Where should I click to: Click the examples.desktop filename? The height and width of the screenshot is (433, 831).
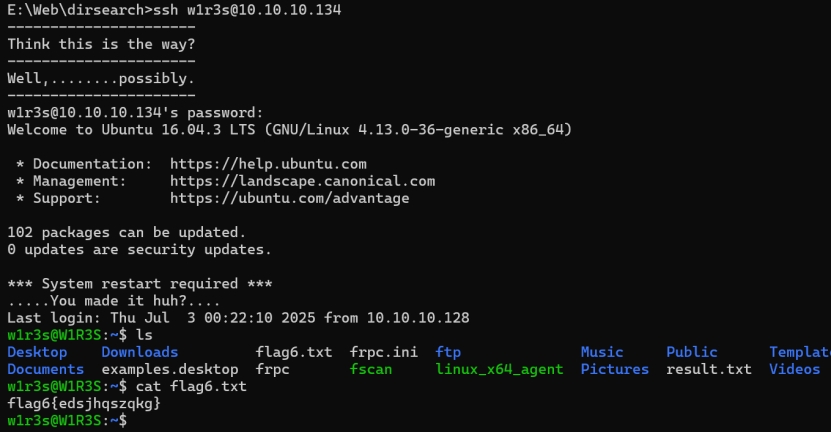170,370
